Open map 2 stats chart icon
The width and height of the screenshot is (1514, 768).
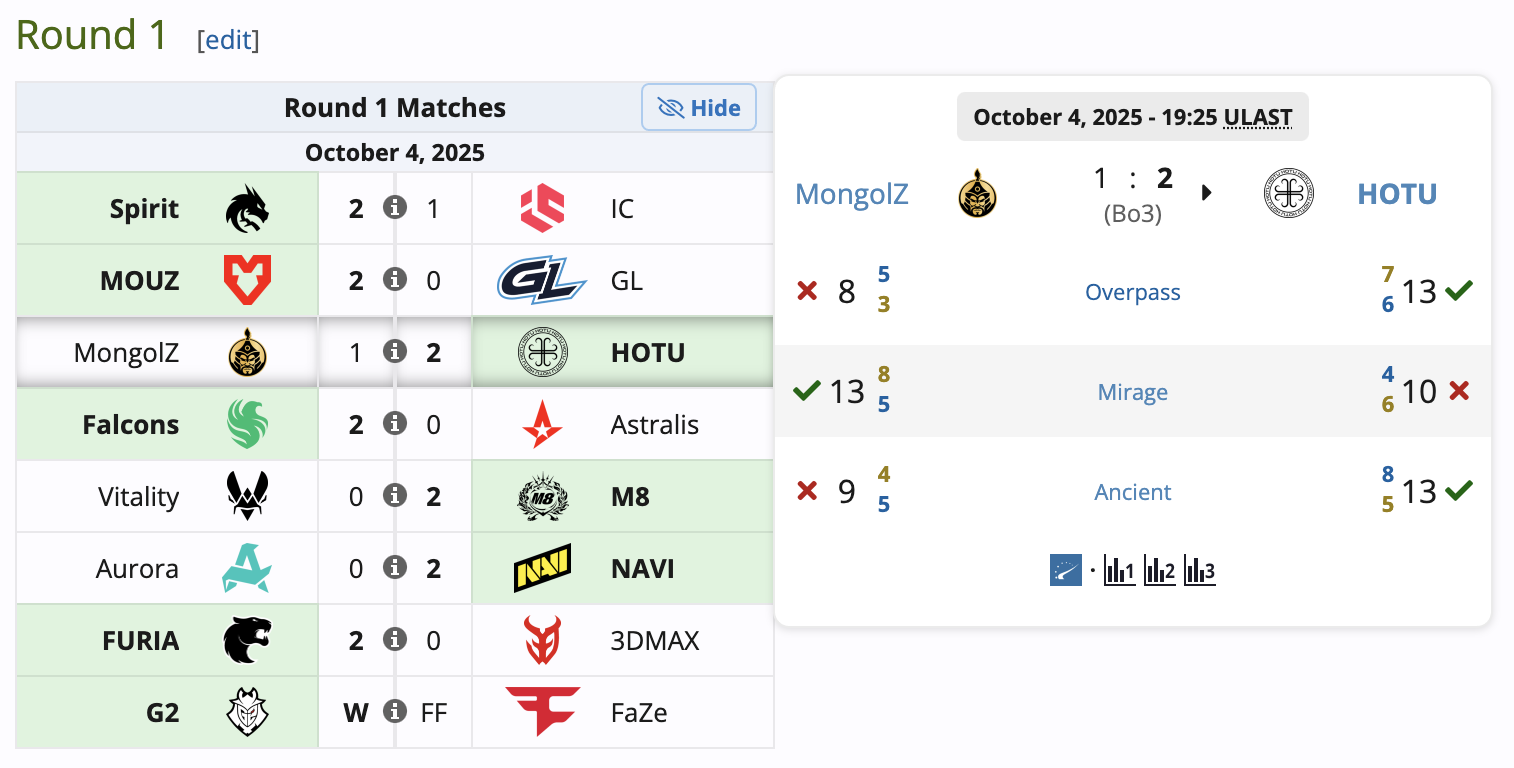1159,571
